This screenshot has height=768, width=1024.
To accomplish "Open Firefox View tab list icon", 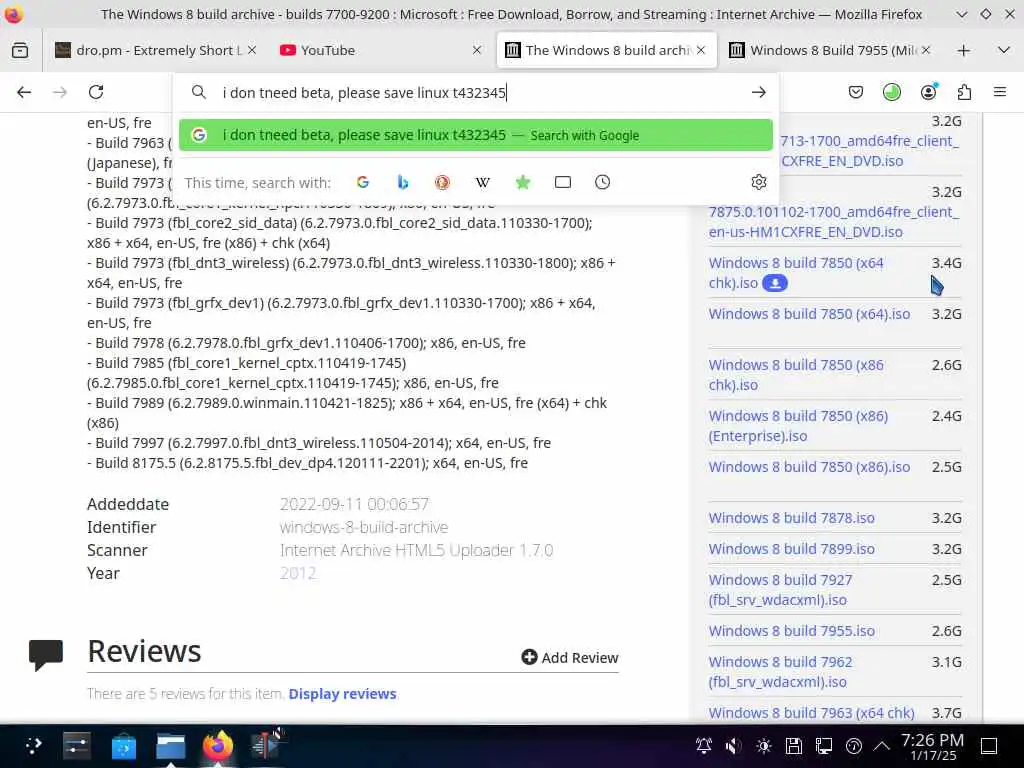I will coord(20,50).
